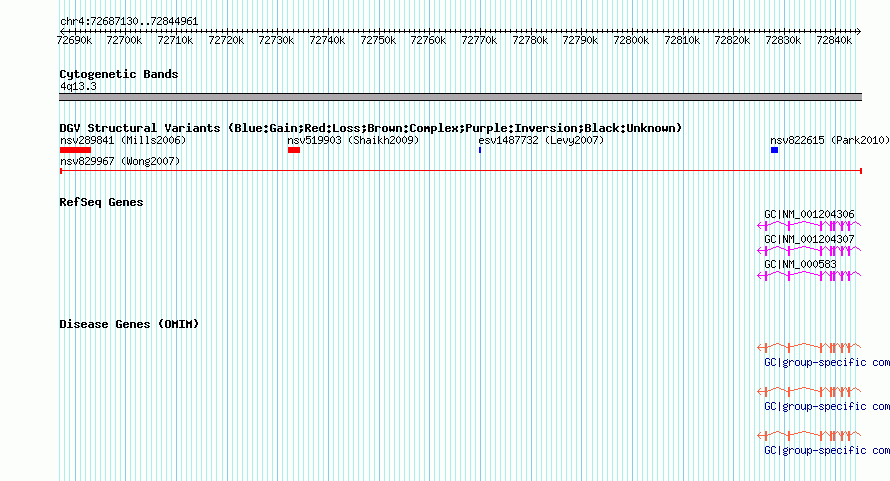Click the red nsv519903 loss variant bar
This screenshot has height=481, width=890.
pyautogui.click(x=293, y=150)
